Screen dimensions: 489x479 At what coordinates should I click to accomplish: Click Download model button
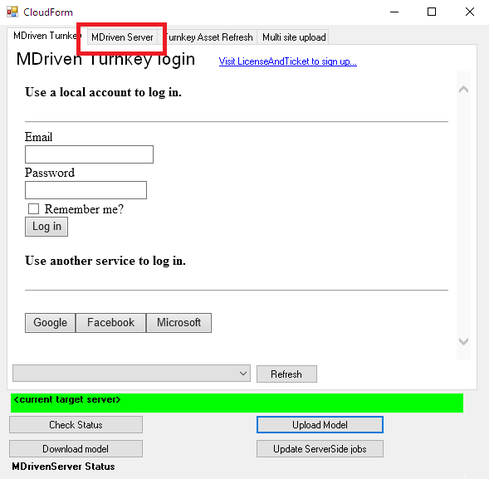[x=76, y=449]
